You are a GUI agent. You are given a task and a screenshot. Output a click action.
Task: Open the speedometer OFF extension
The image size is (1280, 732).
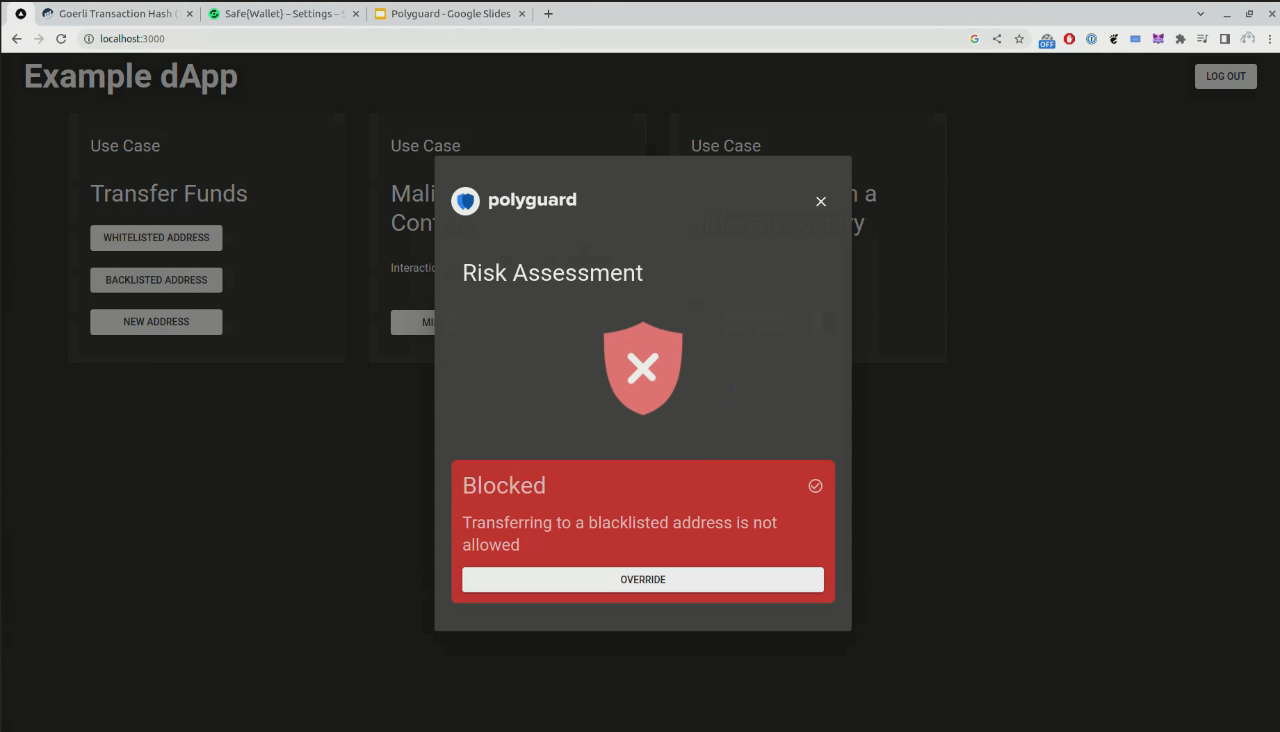1046,40
